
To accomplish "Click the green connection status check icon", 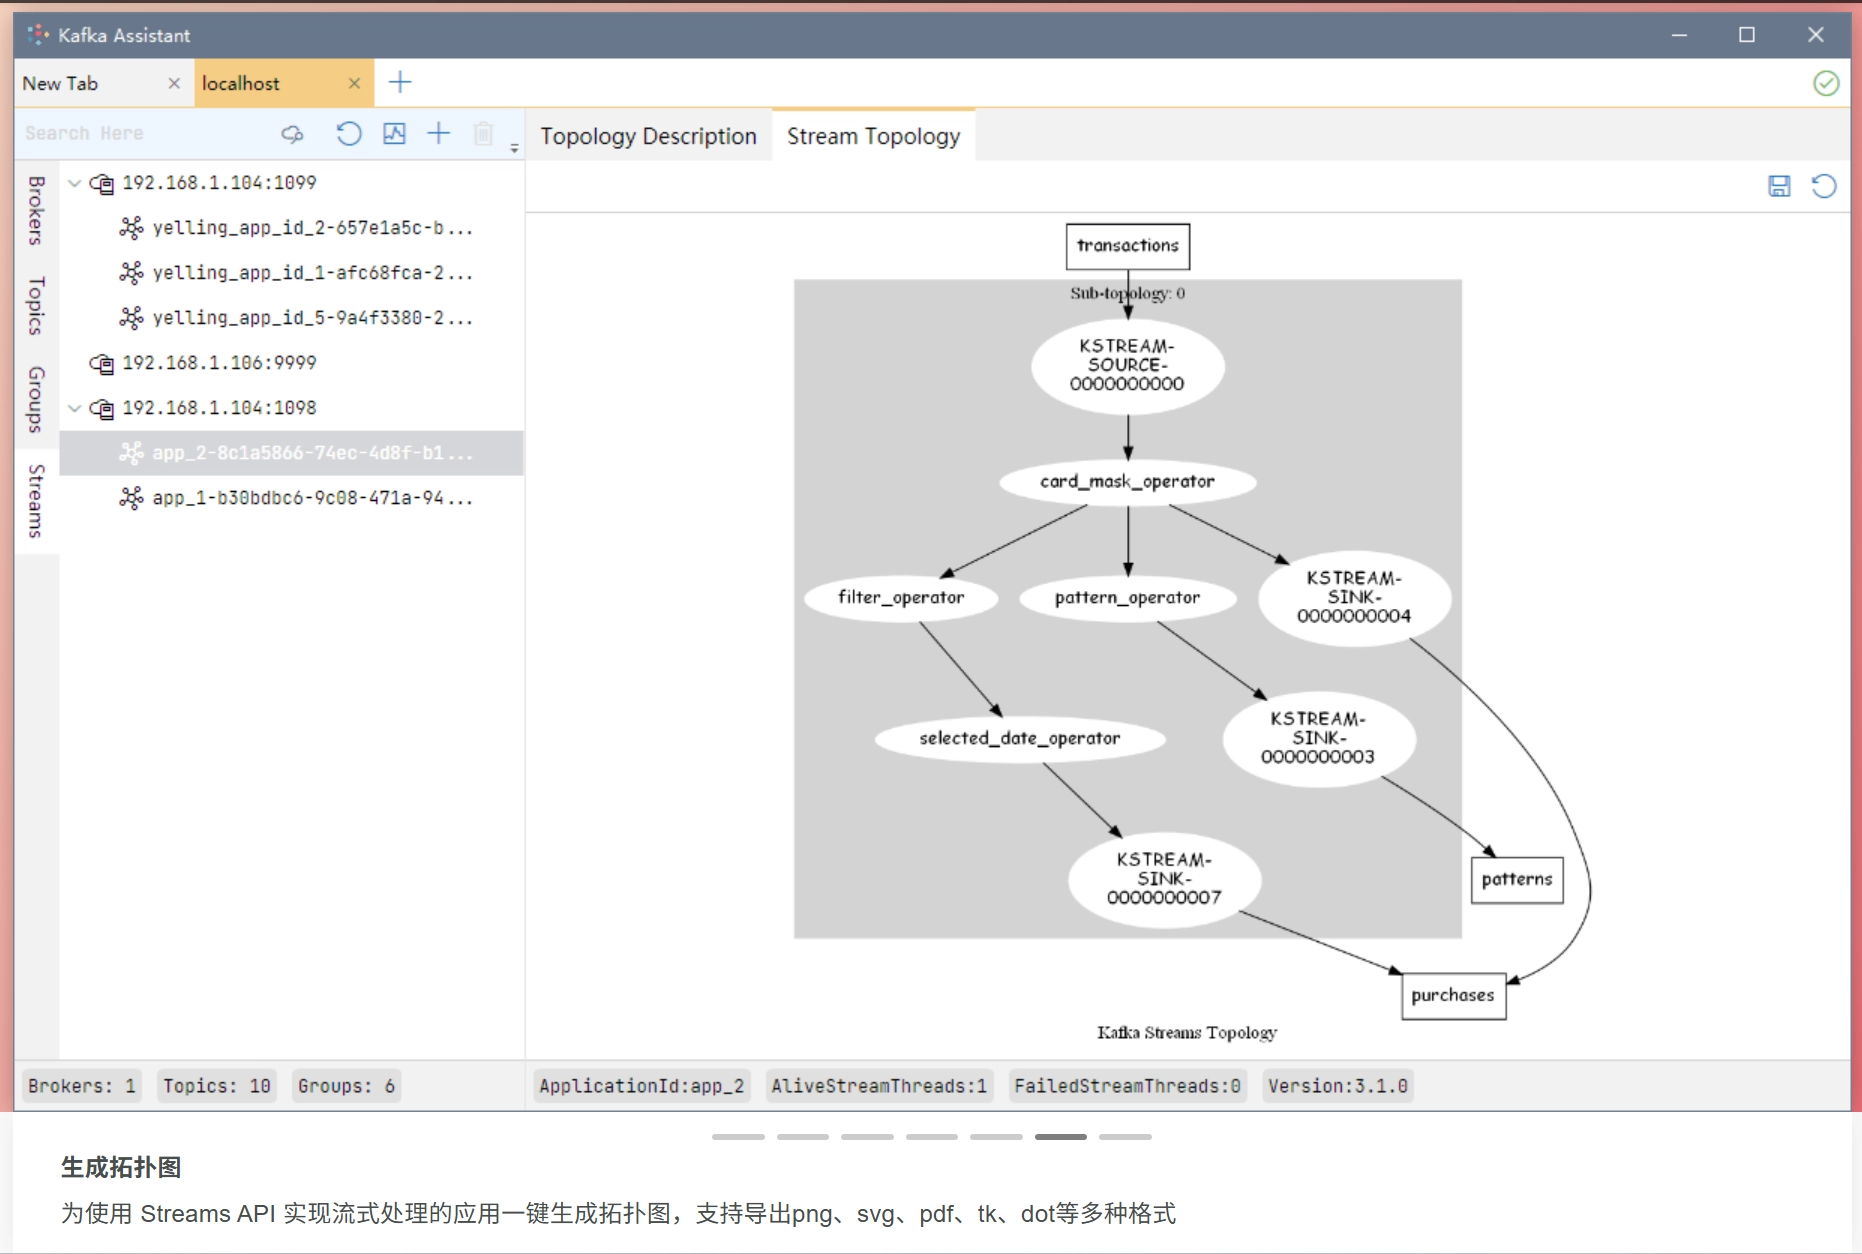I will [x=1826, y=83].
